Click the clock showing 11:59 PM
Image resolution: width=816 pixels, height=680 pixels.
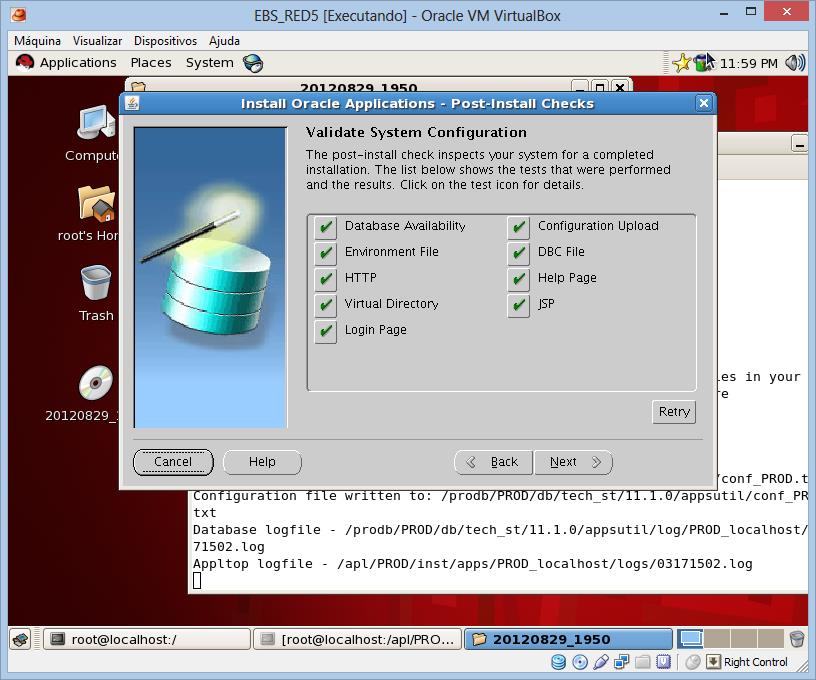pos(748,63)
